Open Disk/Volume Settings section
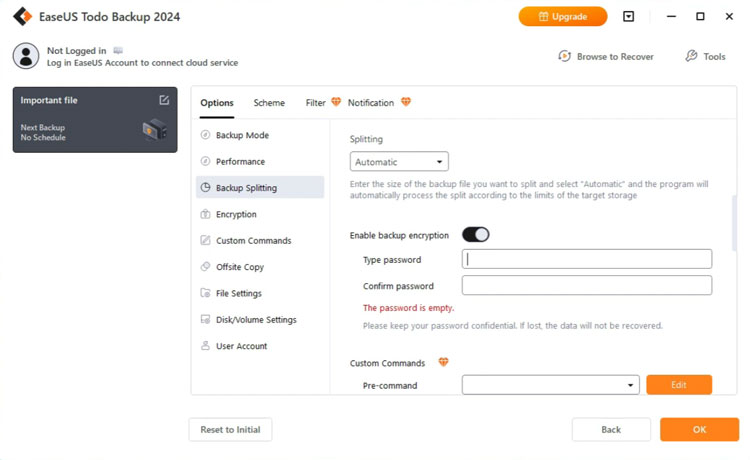Image resolution: width=750 pixels, height=460 pixels. coord(260,319)
